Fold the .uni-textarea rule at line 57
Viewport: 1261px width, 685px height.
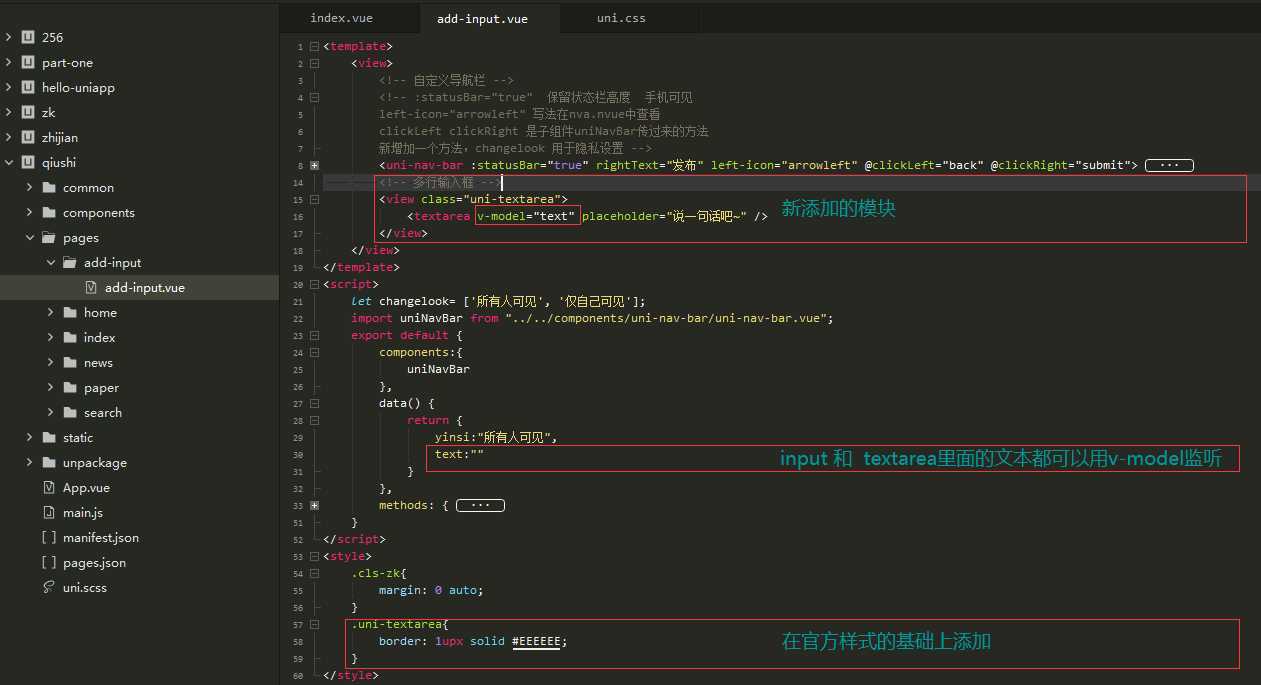[315, 624]
